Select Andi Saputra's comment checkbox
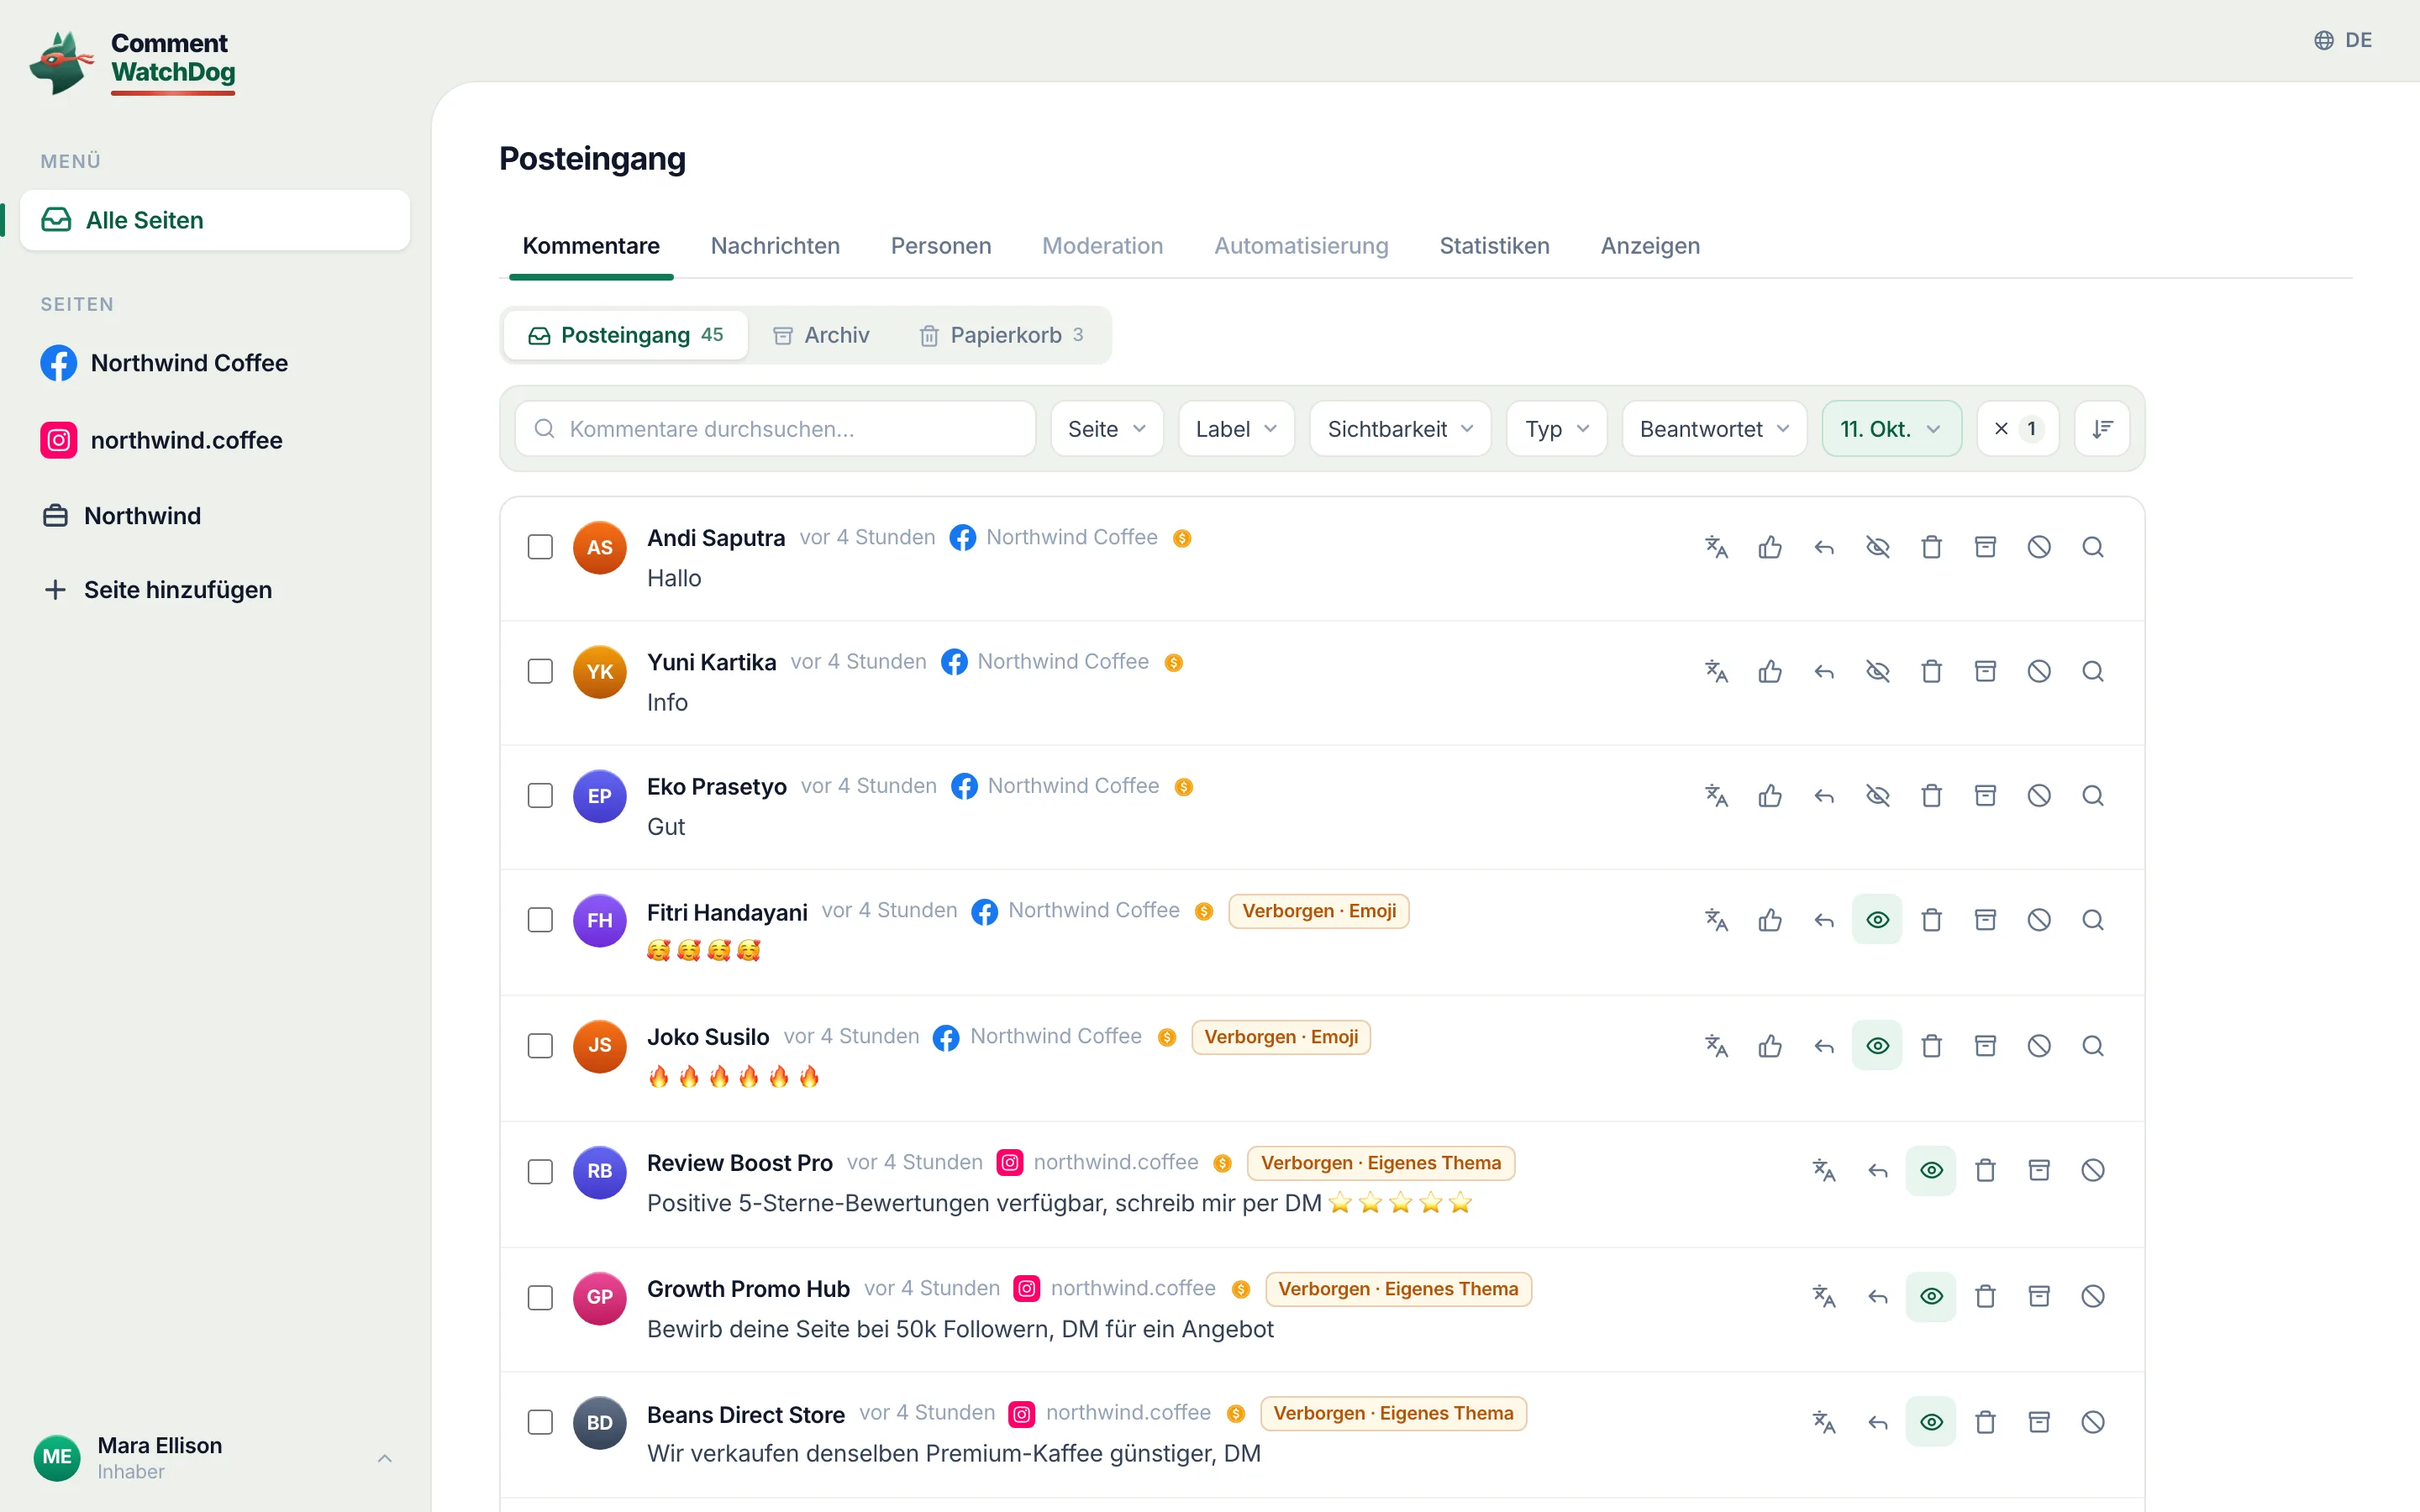The width and height of the screenshot is (2420, 1512). pos(540,547)
